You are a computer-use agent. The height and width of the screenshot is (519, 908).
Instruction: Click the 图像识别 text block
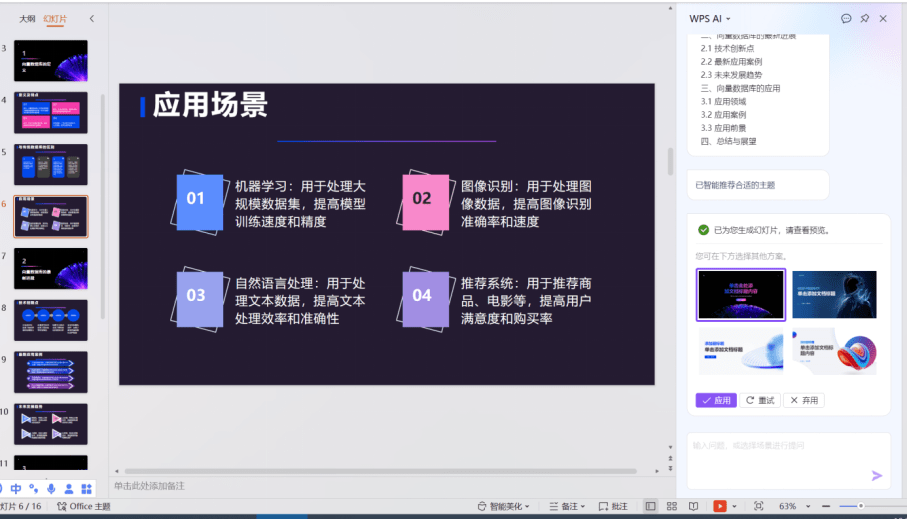click(526, 204)
